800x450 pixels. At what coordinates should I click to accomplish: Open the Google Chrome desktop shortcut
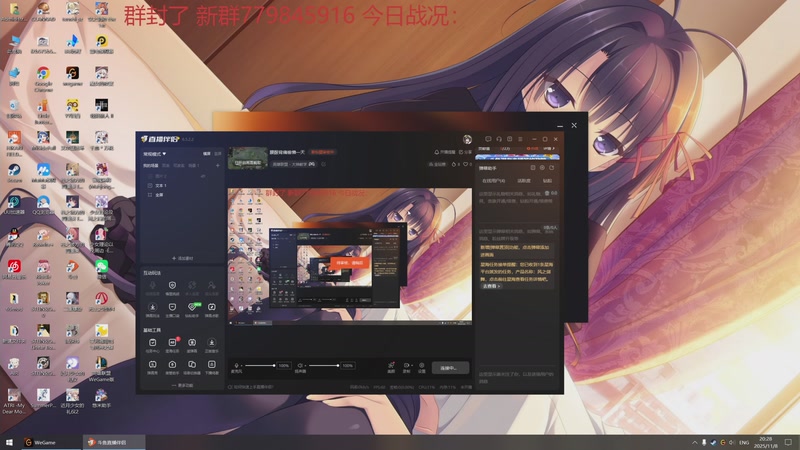[43, 79]
